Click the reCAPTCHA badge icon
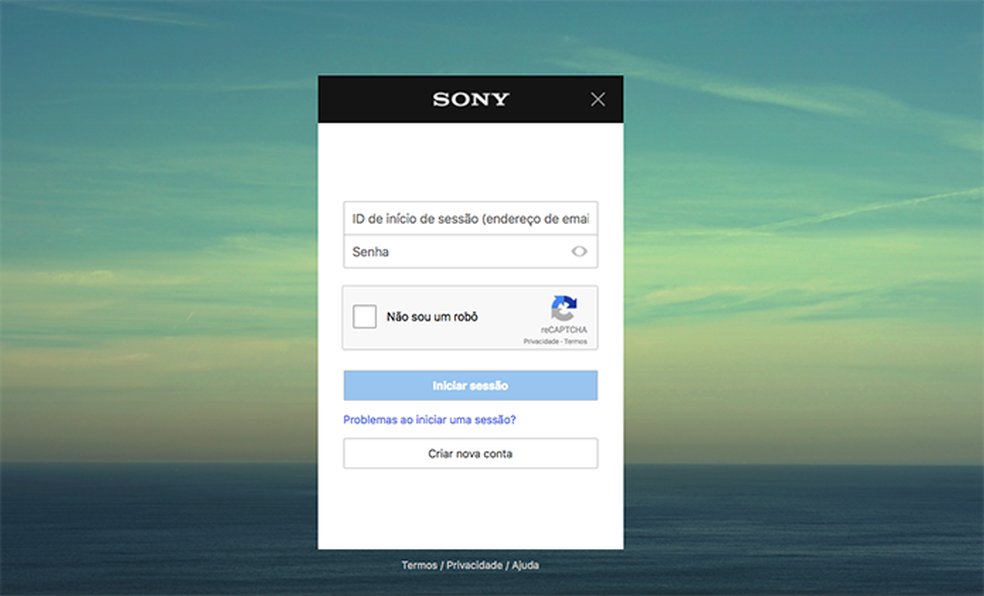This screenshot has height=596, width=984. pyautogui.click(x=563, y=307)
